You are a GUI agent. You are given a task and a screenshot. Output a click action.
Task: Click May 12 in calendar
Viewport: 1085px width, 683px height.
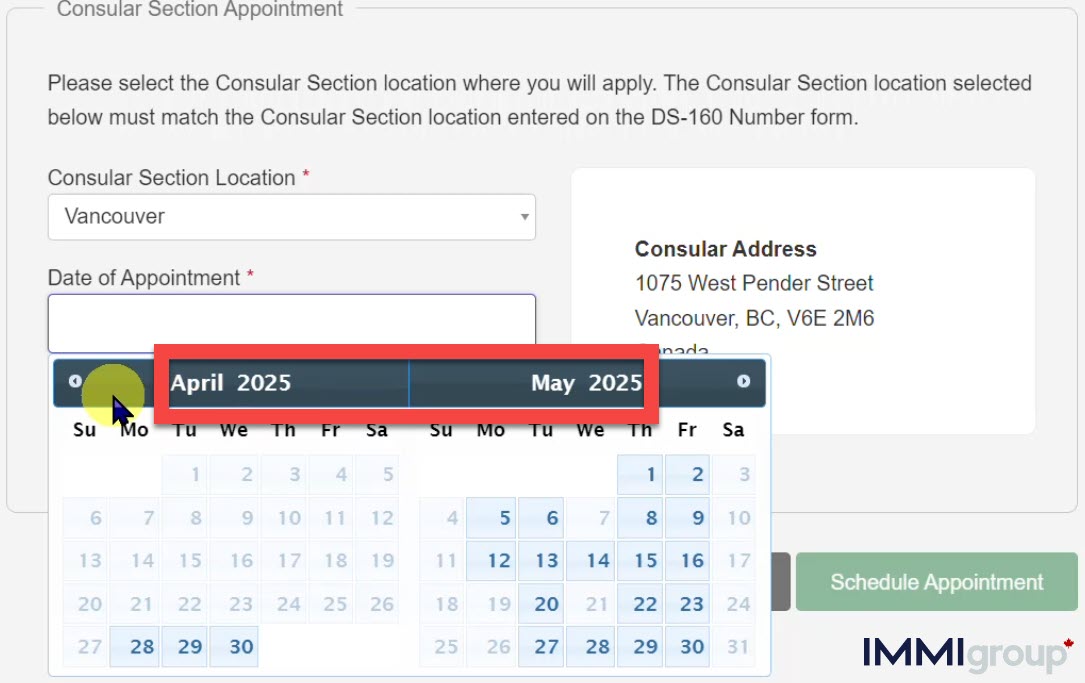click(x=491, y=561)
